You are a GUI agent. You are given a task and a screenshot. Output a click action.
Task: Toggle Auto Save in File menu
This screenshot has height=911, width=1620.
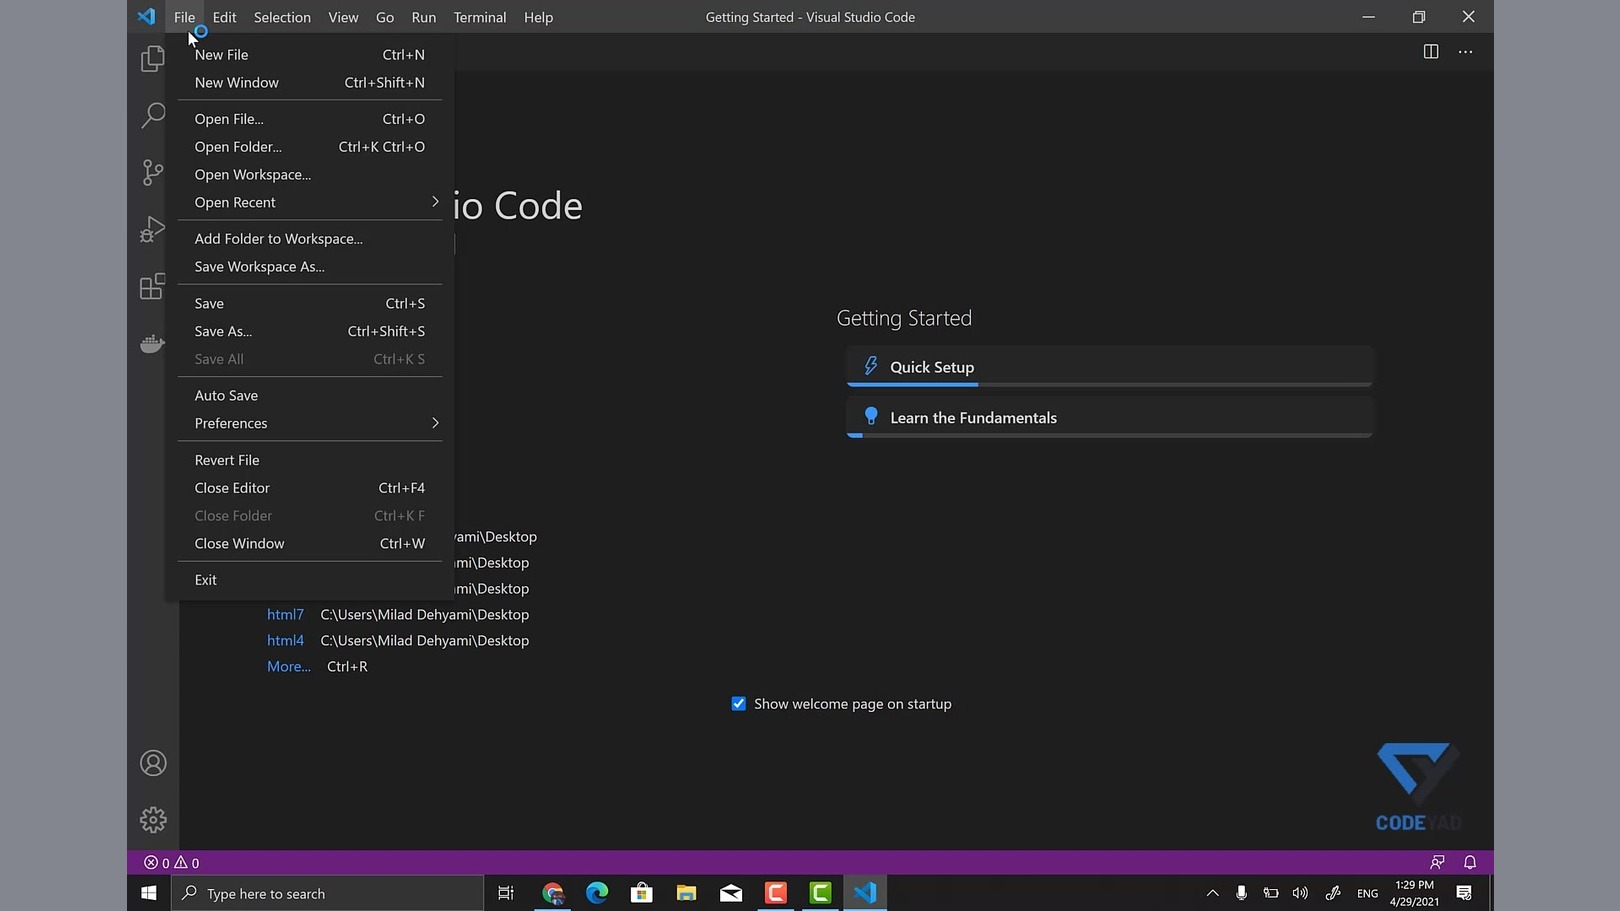(x=226, y=395)
